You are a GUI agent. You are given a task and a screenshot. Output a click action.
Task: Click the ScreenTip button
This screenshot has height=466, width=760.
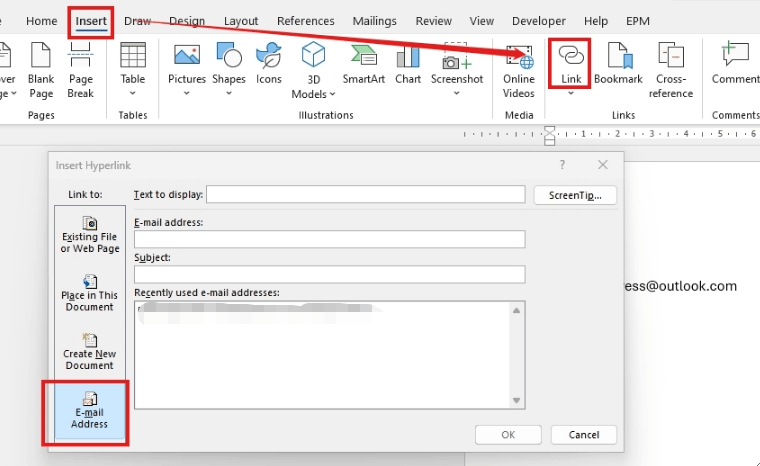[575, 195]
